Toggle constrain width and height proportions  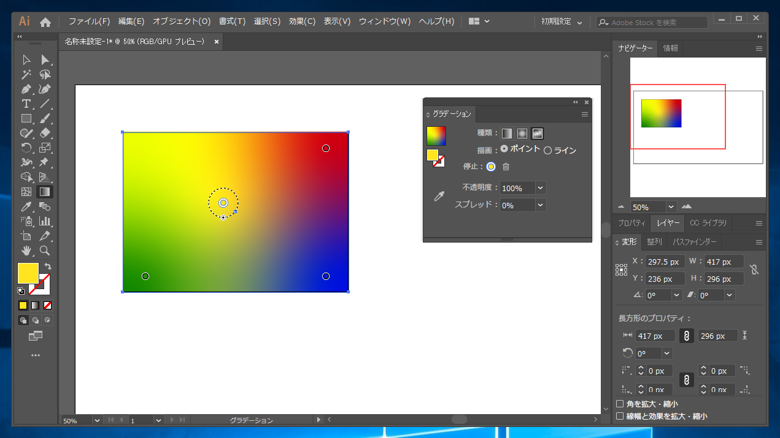[x=754, y=270]
